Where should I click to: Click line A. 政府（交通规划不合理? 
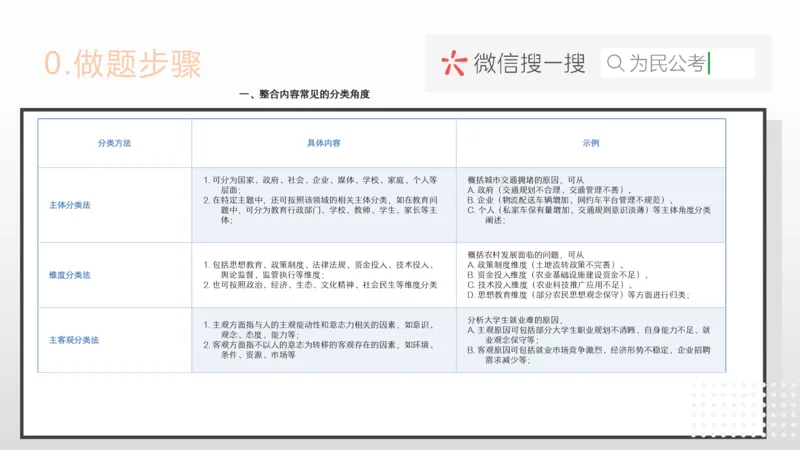coord(550,190)
